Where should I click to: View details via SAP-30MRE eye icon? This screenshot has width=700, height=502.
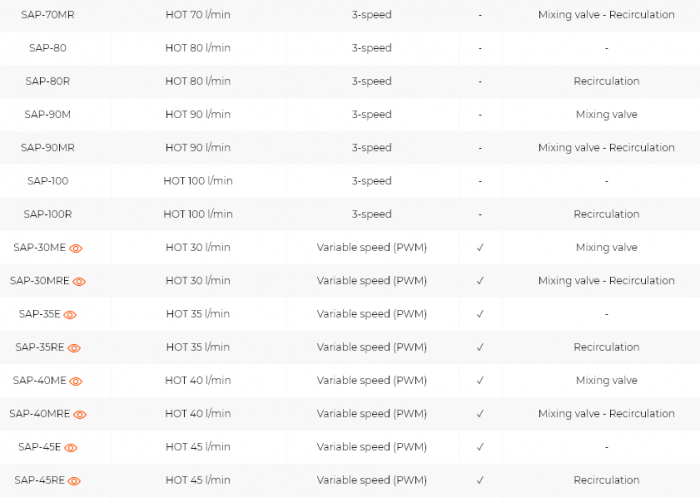point(79,281)
